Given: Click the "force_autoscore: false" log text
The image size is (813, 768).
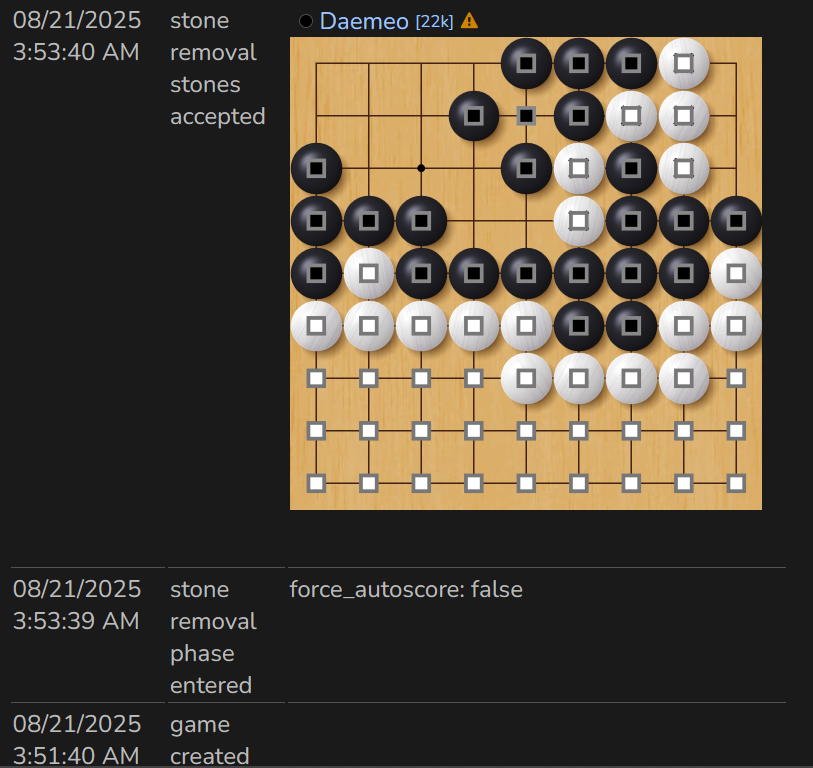Looking at the screenshot, I should (x=406, y=589).
